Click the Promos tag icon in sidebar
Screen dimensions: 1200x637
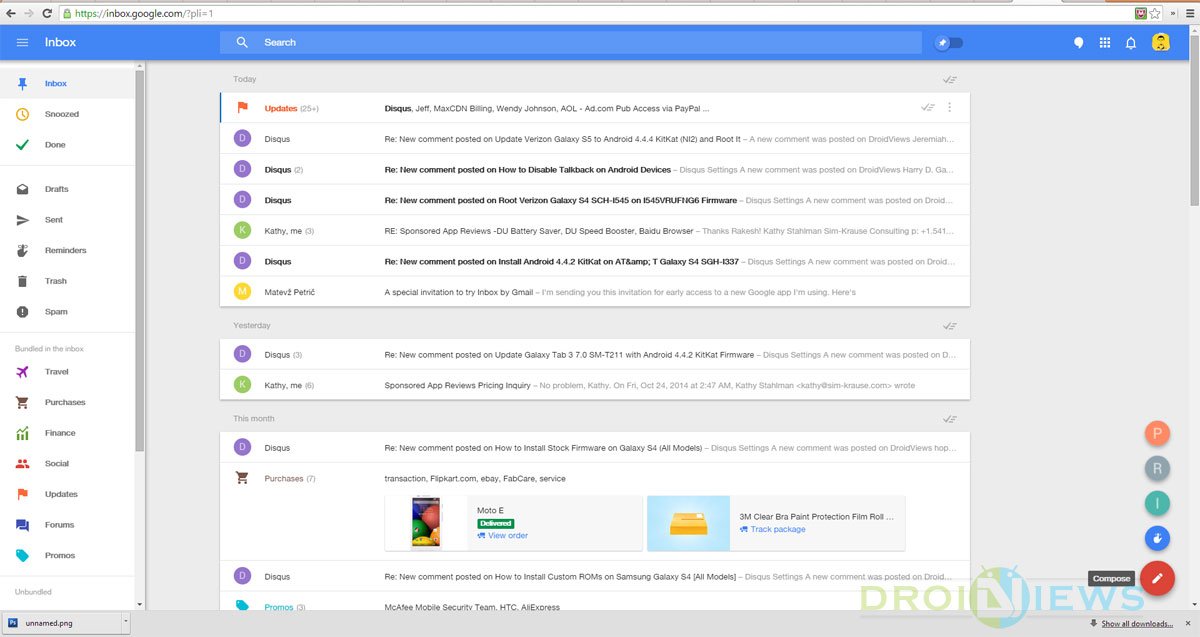pyautogui.click(x=22, y=555)
